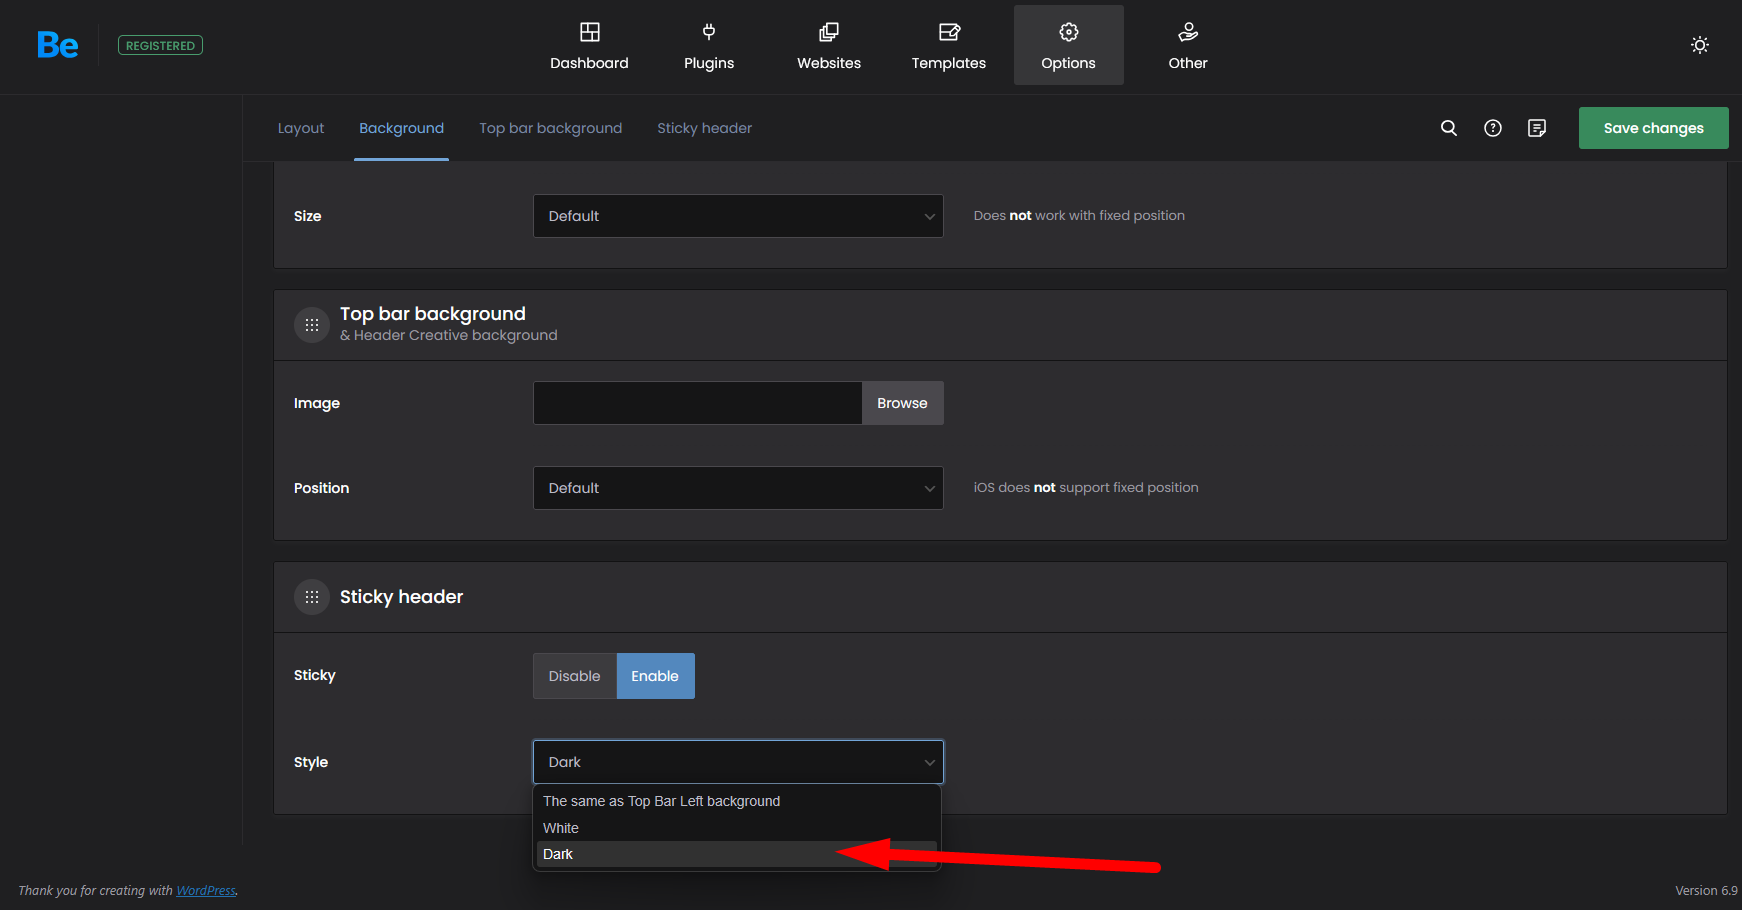Select White from style options
Viewport: 1742px width, 910px height.
[561, 828]
